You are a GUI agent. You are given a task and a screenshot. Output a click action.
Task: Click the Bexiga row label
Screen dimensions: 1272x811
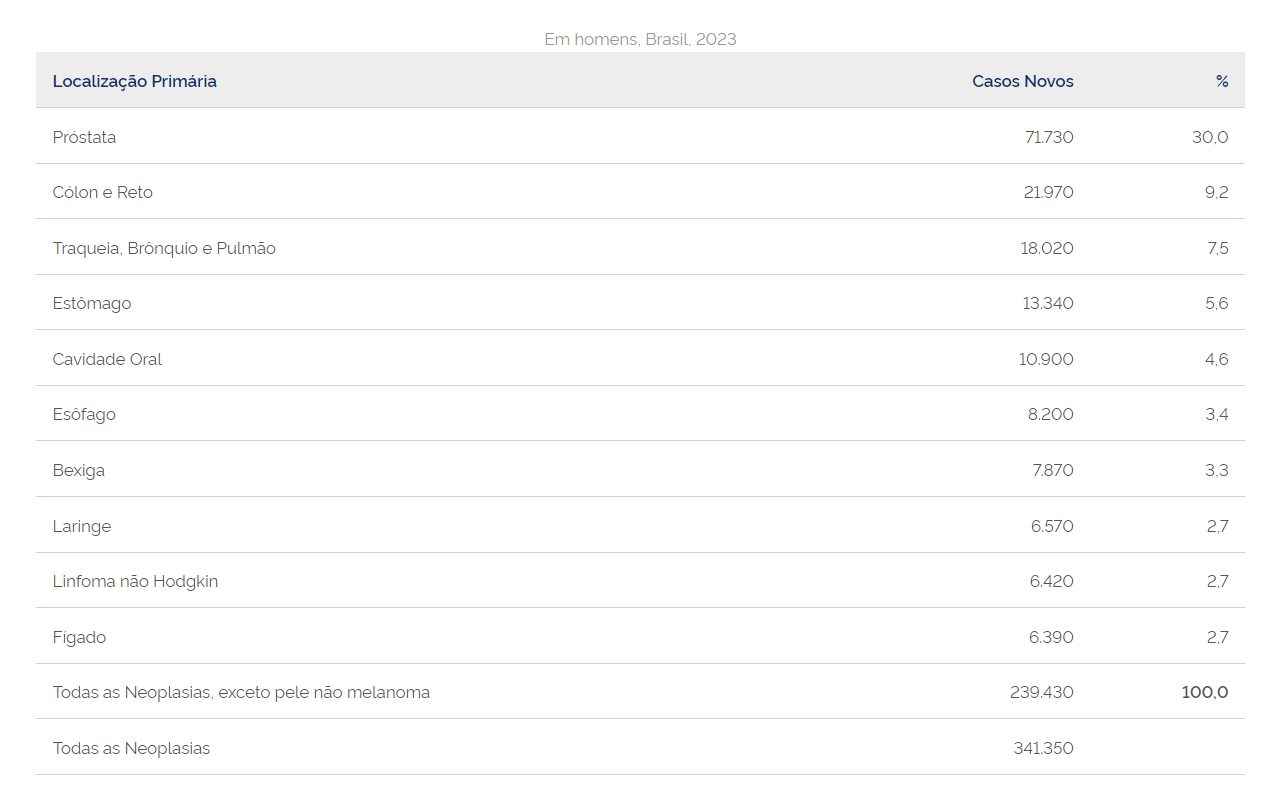click(78, 470)
